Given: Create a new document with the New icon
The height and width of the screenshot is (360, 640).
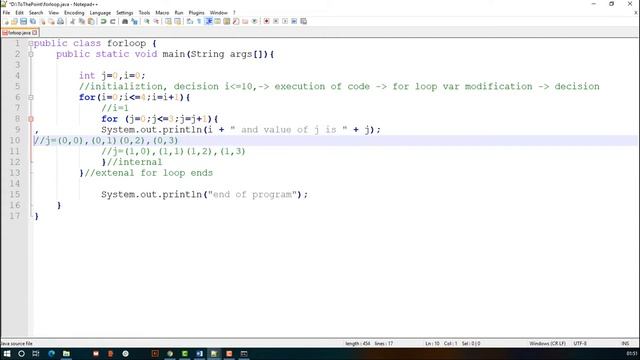Looking at the screenshot, I should click(6, 21).
